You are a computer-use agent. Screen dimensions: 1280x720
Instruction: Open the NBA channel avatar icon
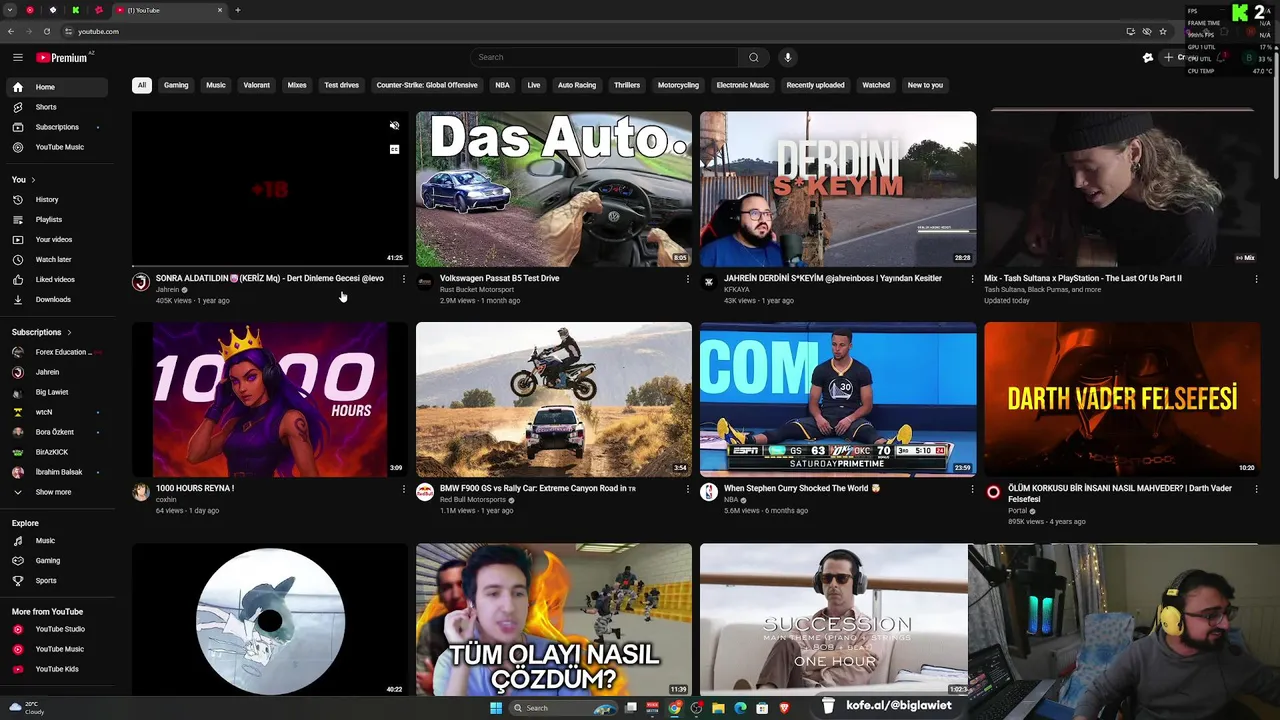(x=709, y=492)
